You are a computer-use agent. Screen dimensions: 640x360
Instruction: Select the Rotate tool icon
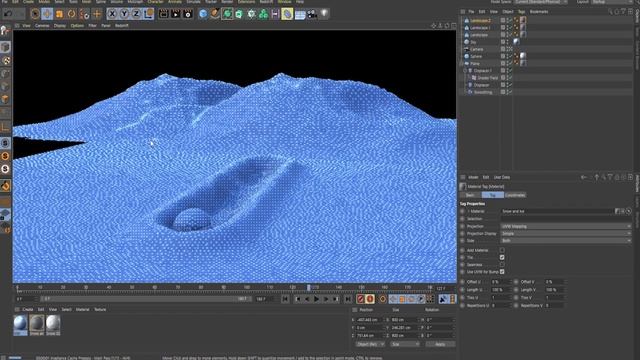[71, 14]
